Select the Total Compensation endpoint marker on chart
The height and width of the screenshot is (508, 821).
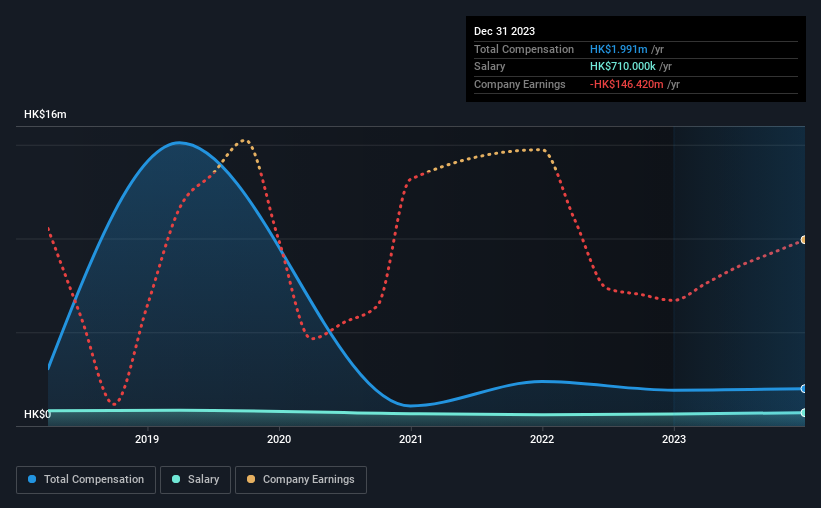[x=804, y=389]
